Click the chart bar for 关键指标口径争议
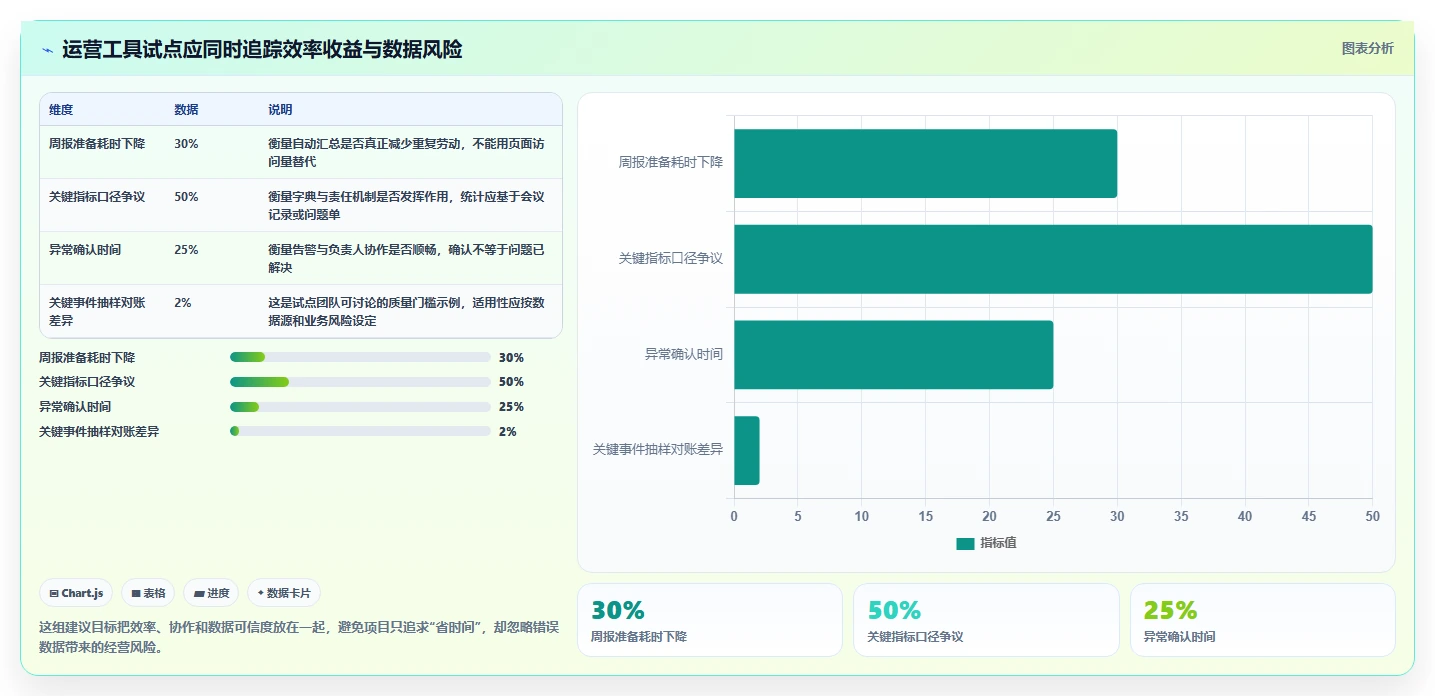Screen dimensions: 1435x696 tap(1053, 259)
